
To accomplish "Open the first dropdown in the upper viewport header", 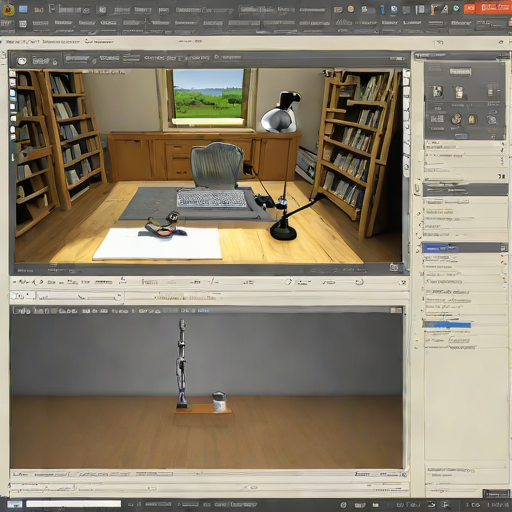I will point(78,59).
